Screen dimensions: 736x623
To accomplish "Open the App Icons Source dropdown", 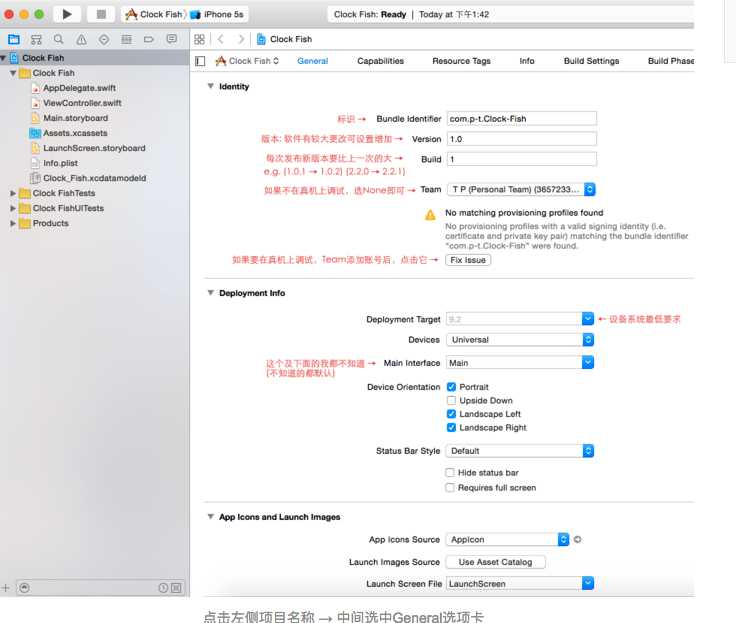I will (507, 539).
